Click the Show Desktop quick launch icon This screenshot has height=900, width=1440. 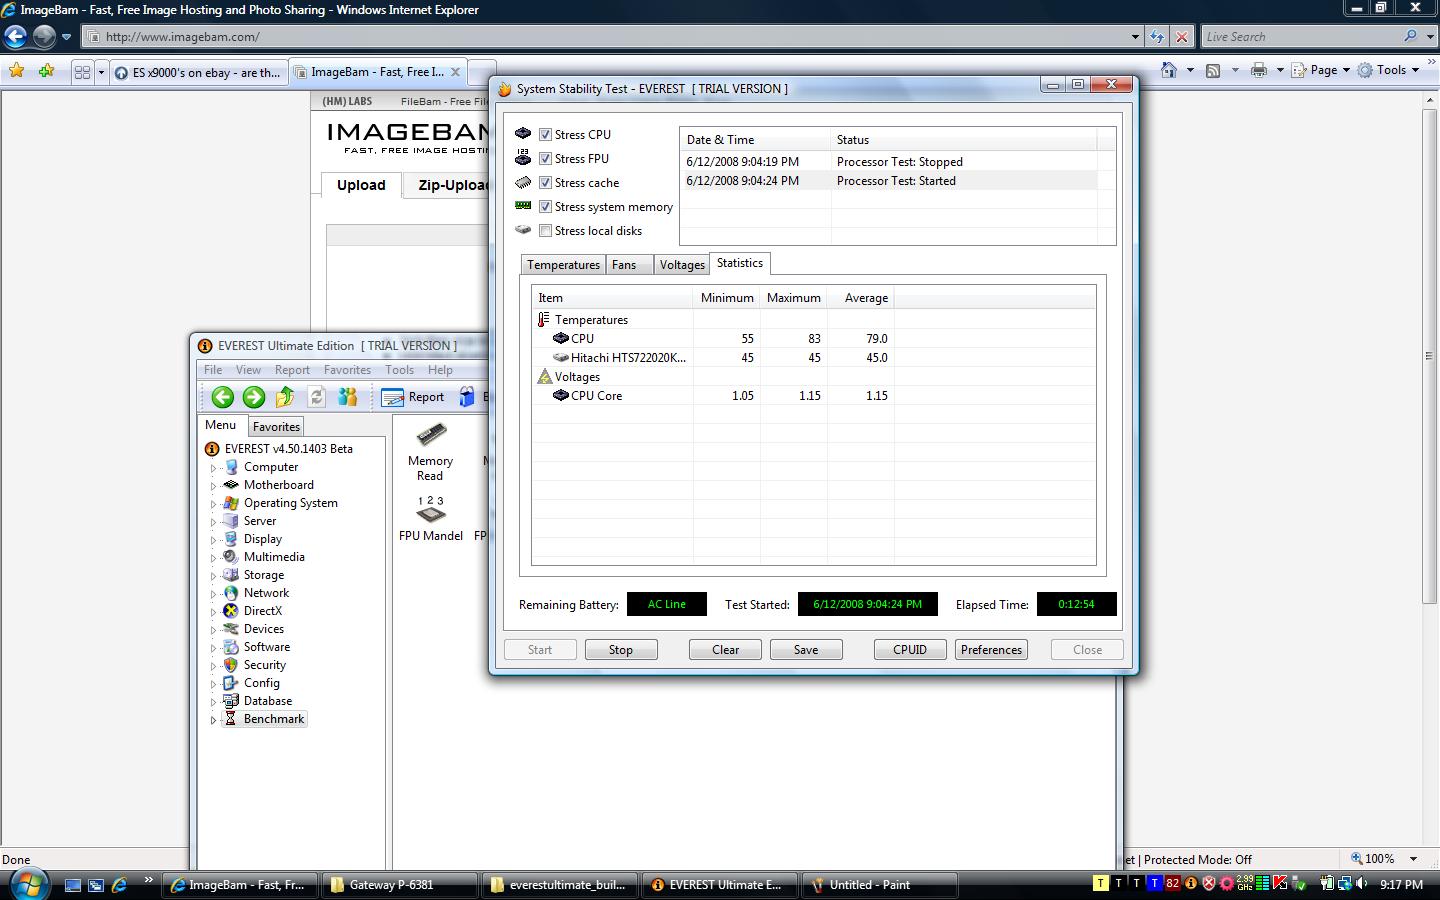[x=73, y=885]
